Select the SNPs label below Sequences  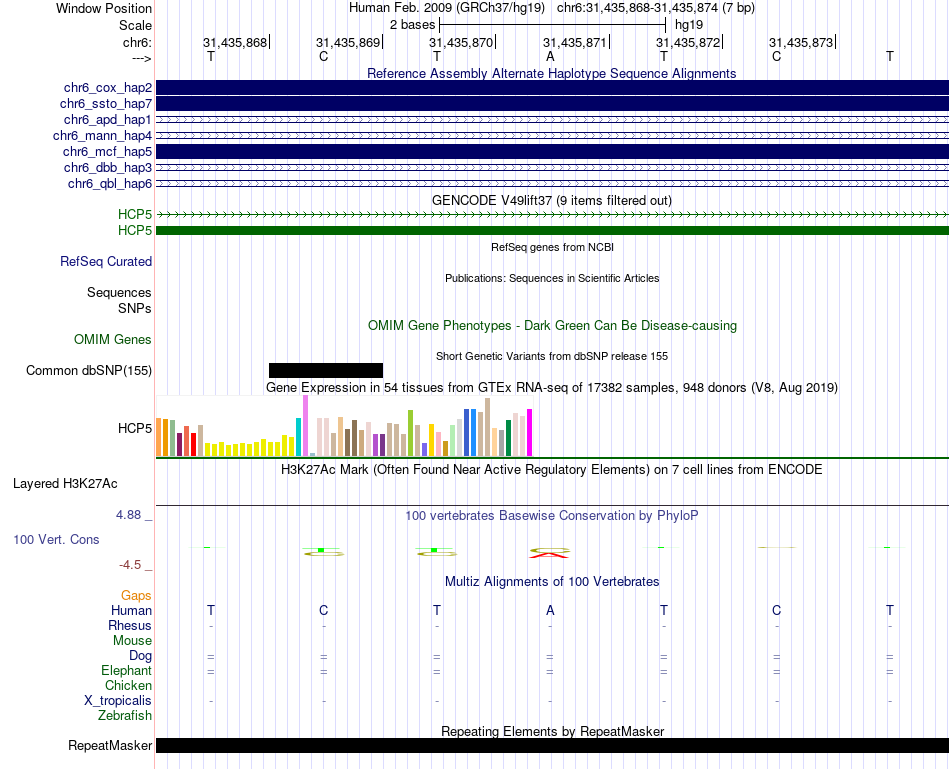[x=135, y=308]
